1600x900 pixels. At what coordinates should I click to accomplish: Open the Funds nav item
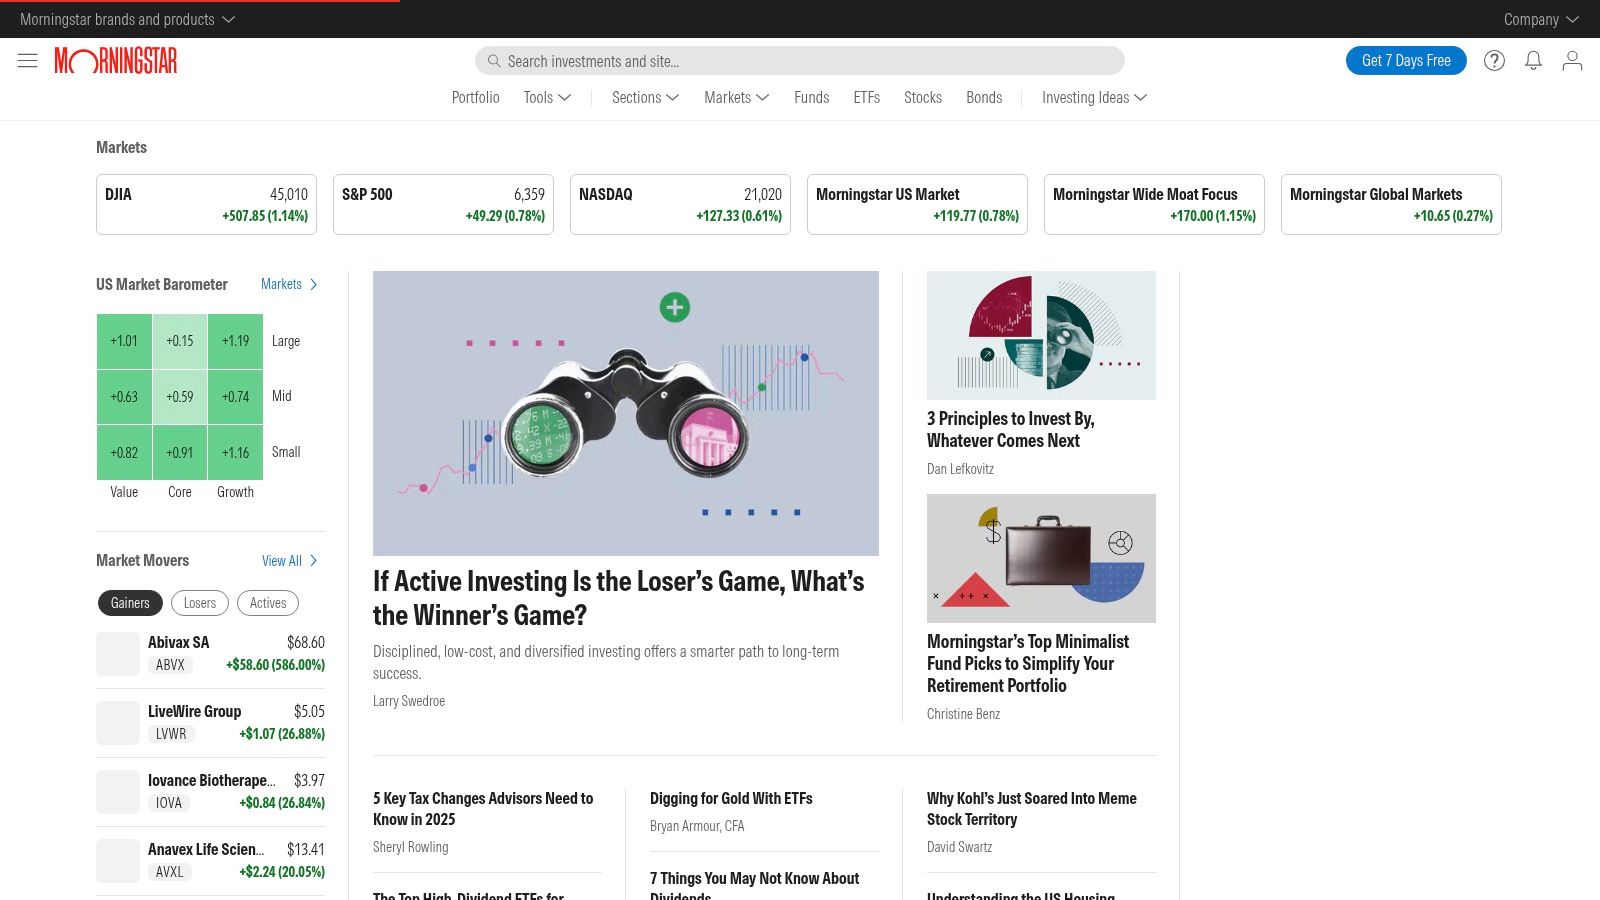pyautogui.click(x=811, y=97)
